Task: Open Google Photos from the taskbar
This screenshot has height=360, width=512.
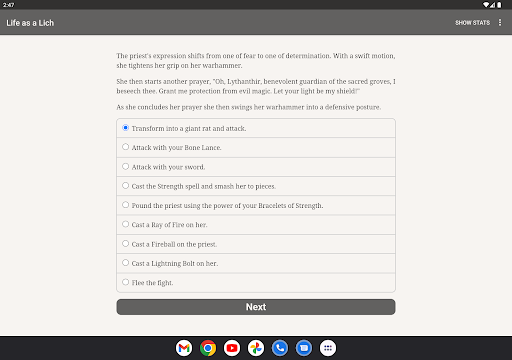Action: [x=256, y=348]
